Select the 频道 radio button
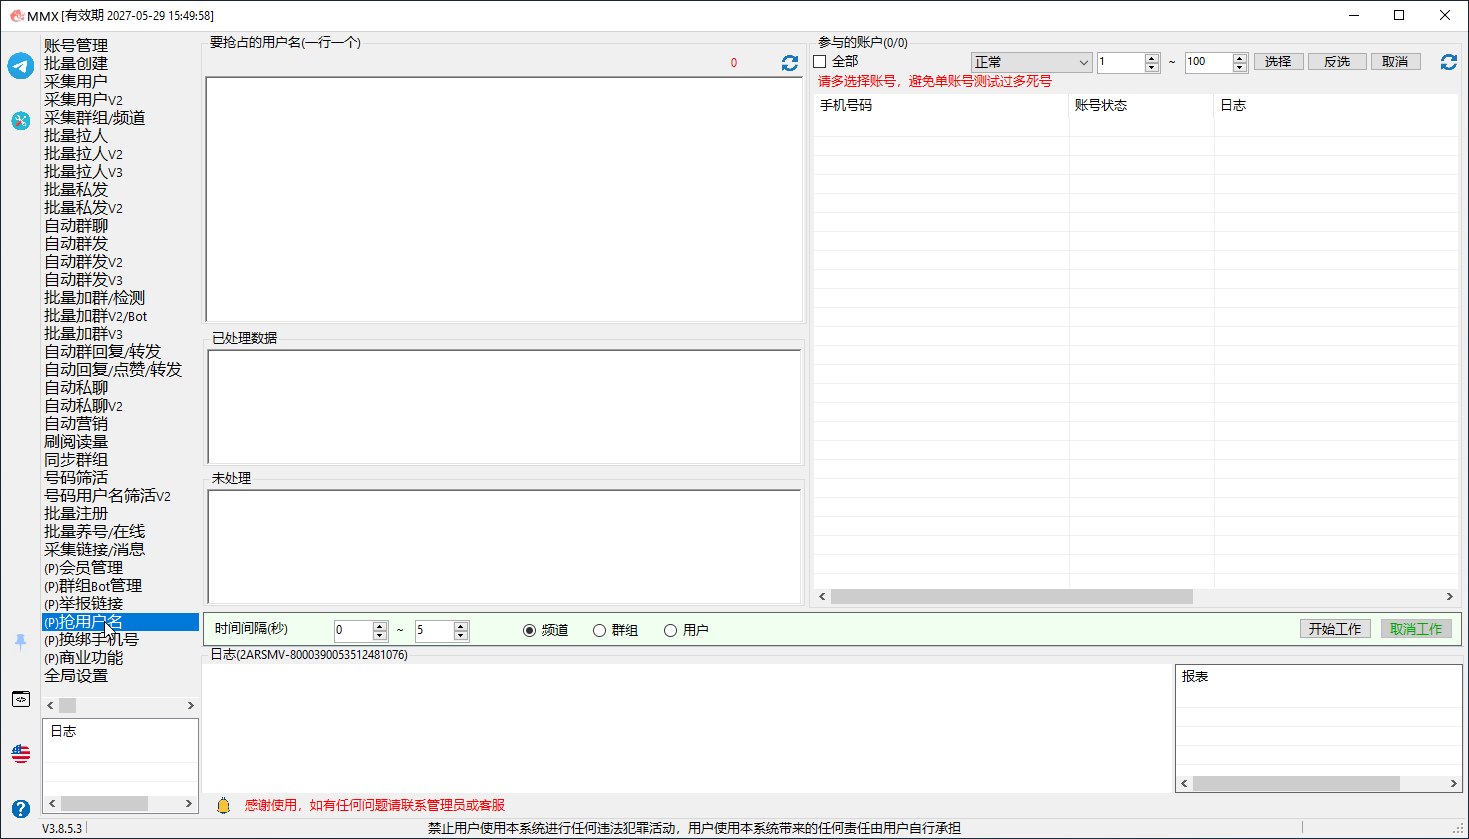 529,630
